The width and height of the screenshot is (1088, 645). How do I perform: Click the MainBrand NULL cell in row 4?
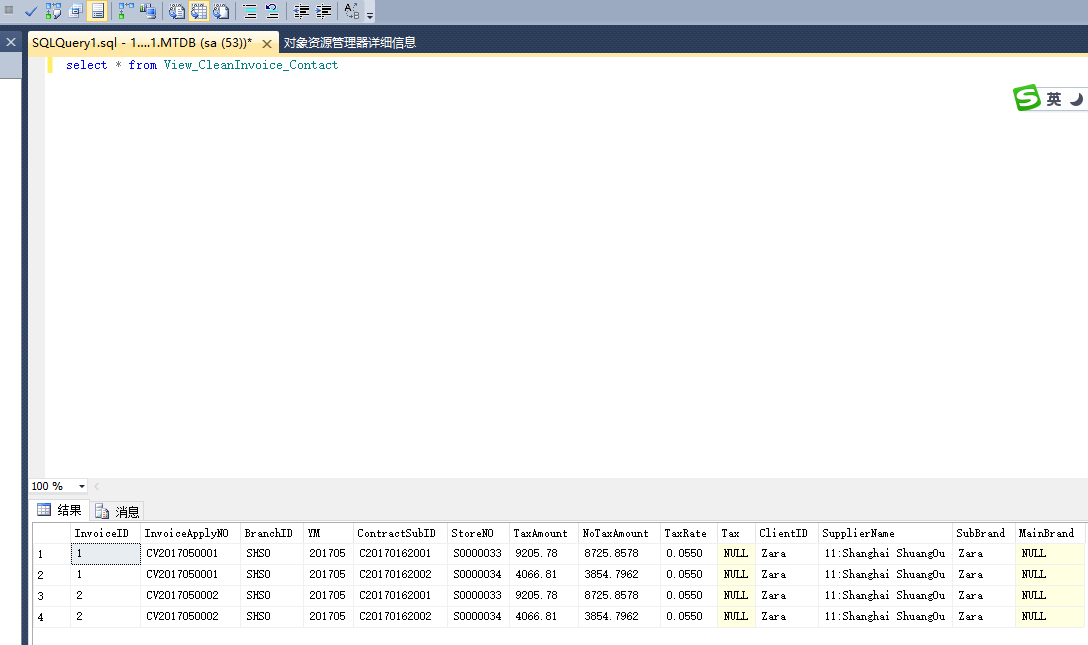click(x=1051, y=616)
